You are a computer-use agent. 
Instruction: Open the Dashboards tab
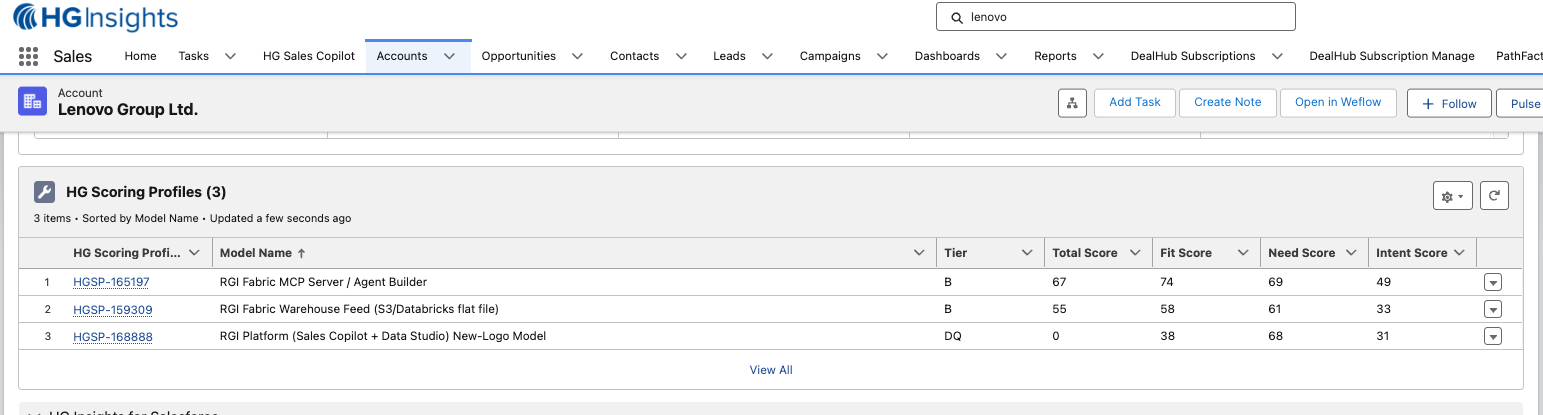coord(947,56)
